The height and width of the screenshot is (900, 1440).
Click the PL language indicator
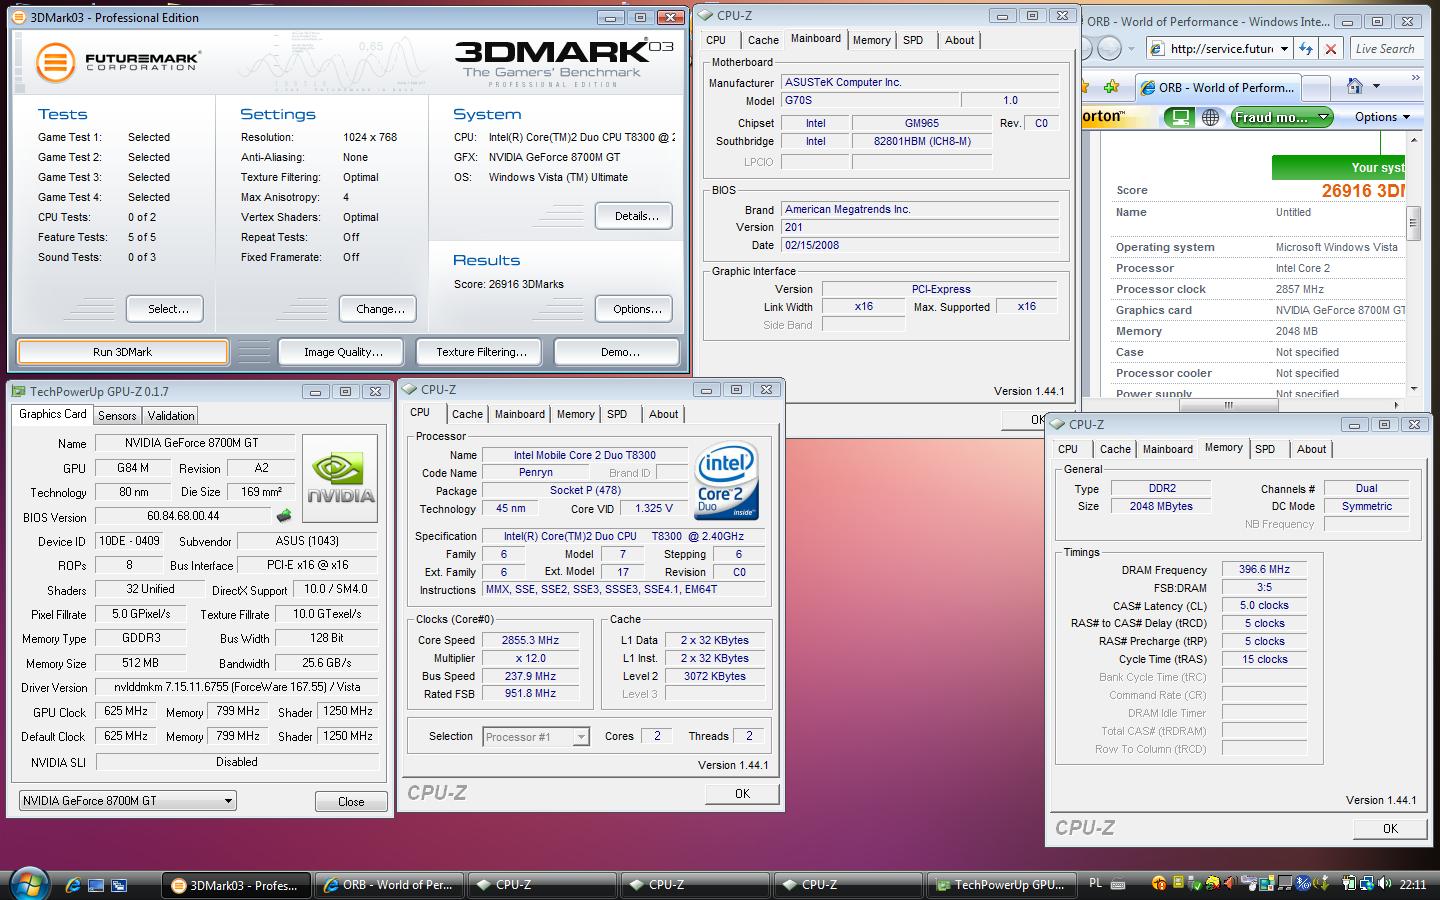point(1095,883)
